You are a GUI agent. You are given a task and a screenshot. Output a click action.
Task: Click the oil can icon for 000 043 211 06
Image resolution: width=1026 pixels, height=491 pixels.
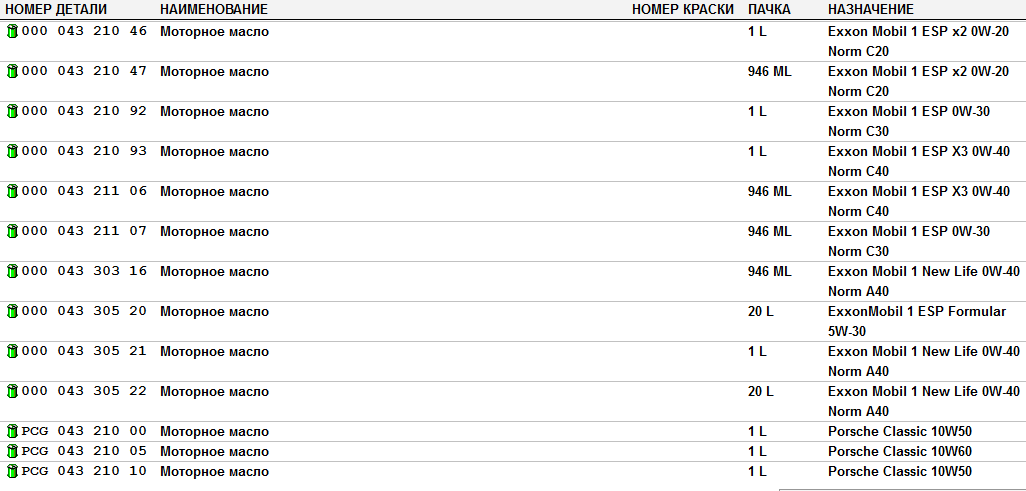pyautogui.click(x=12, y=191)
